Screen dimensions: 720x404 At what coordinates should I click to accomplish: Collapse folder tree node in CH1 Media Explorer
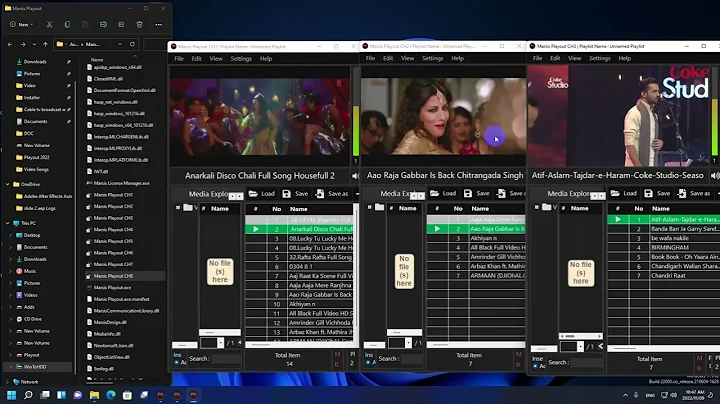click(x=178, y=208)
